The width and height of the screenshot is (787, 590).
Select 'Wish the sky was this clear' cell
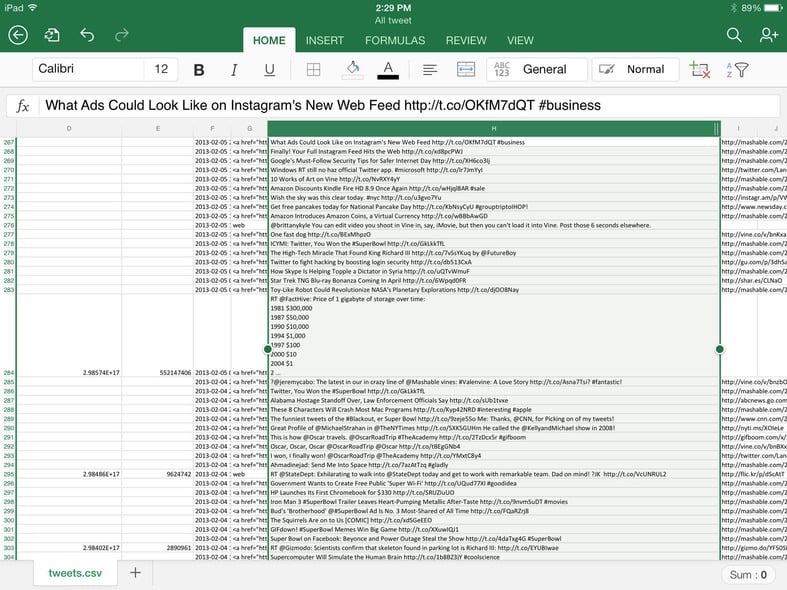tap(494, 198)
